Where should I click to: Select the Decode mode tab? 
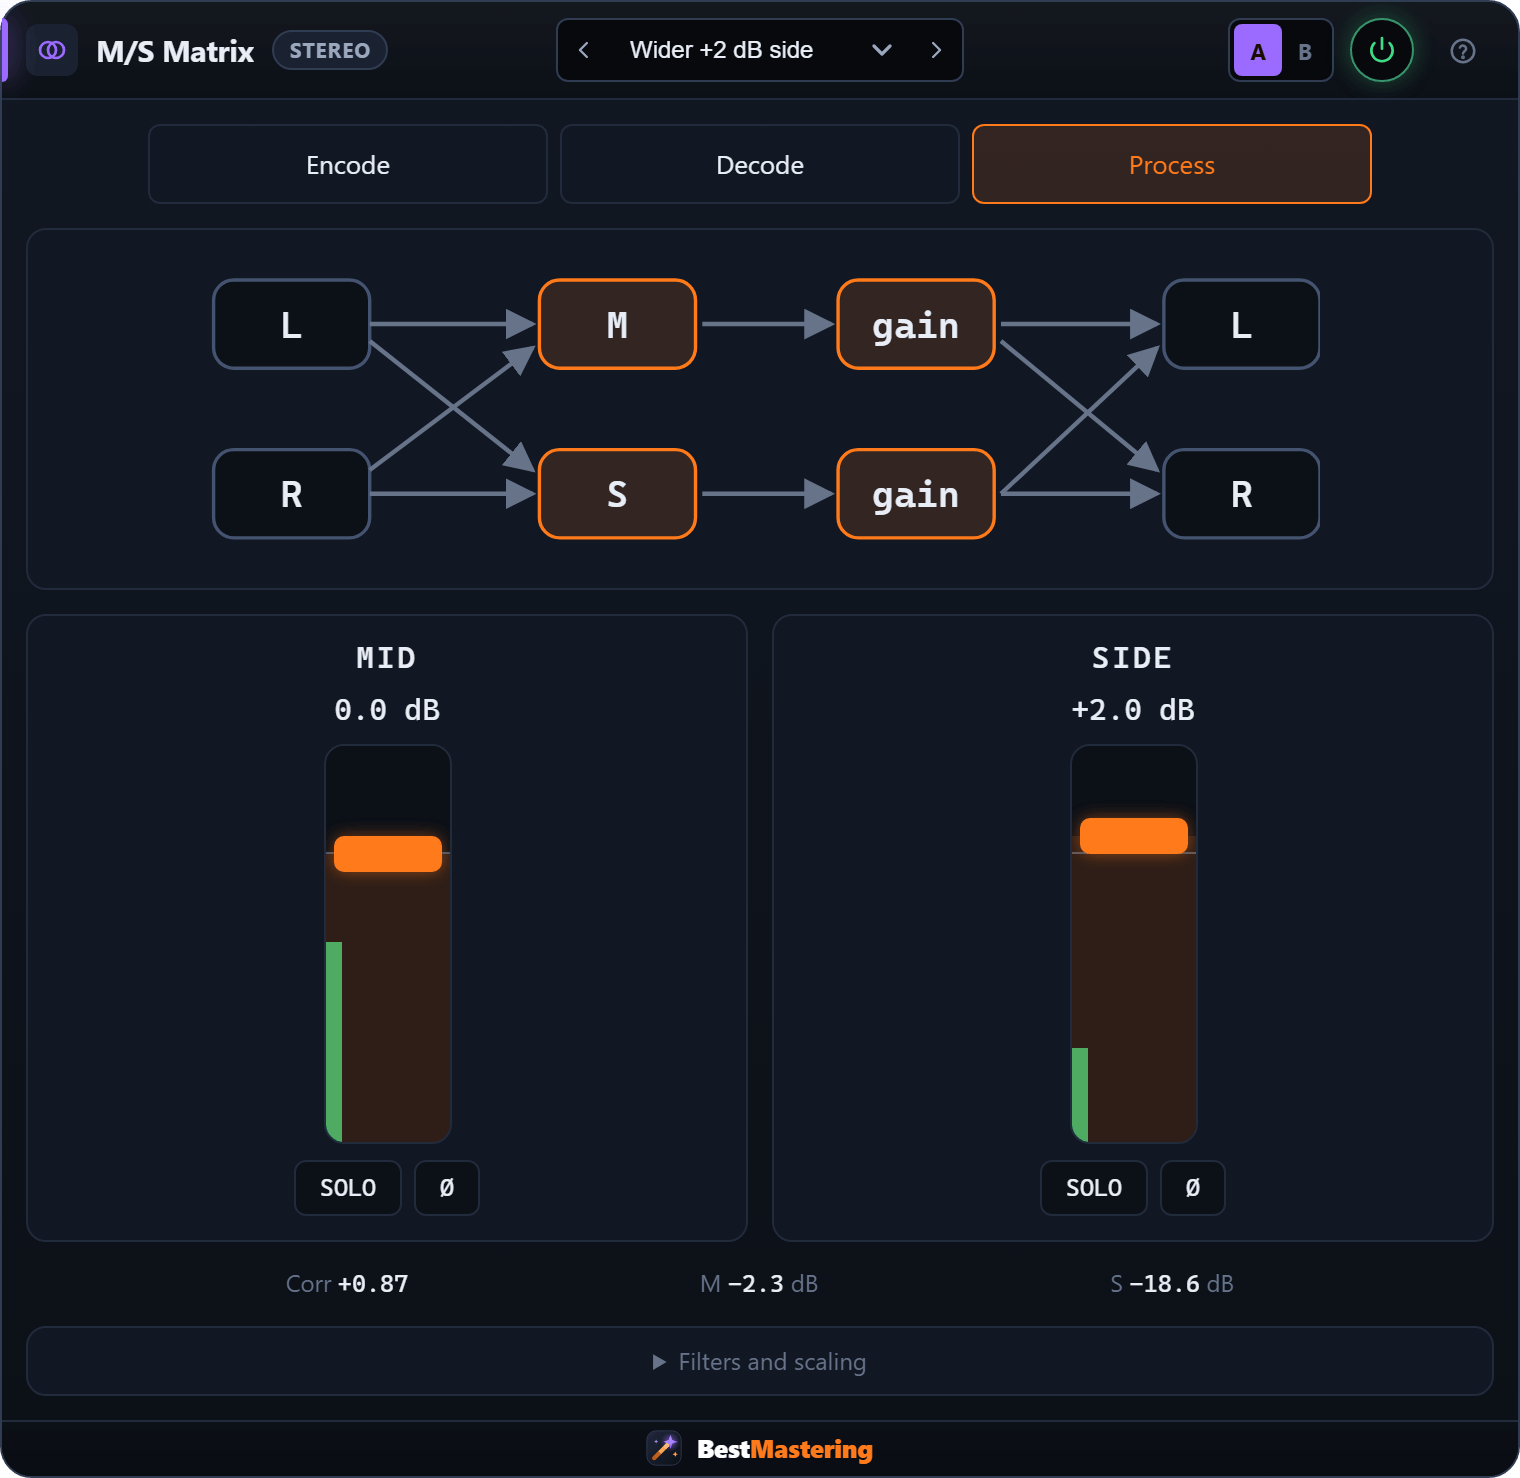click(x=760, y=164)
